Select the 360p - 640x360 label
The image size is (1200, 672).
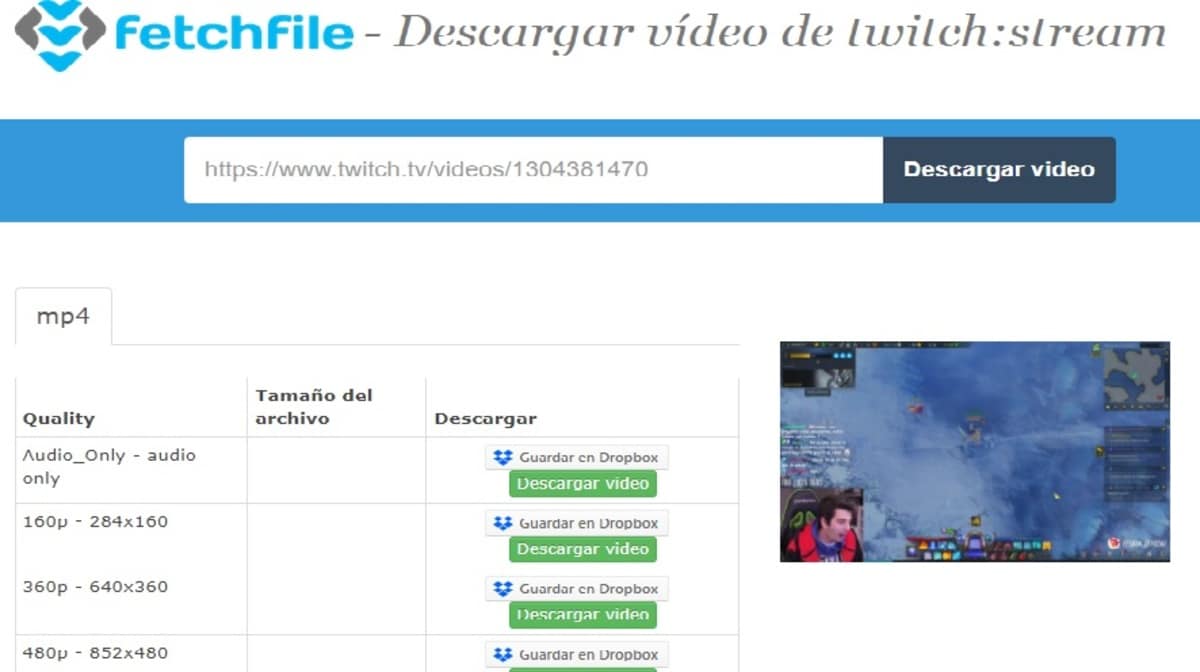pyautogui.click(x=95, y=587)
